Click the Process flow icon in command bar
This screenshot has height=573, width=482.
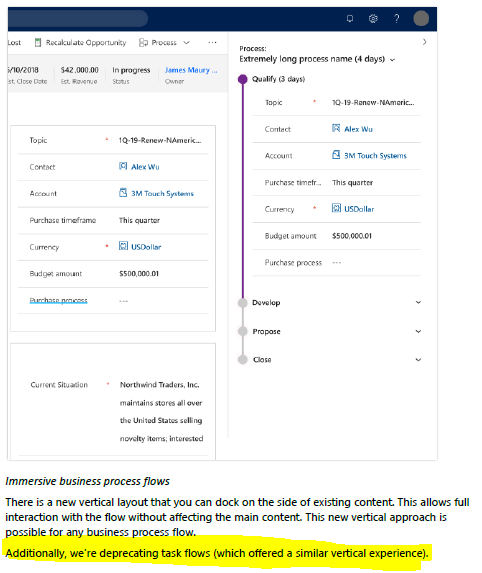[143, 43]
